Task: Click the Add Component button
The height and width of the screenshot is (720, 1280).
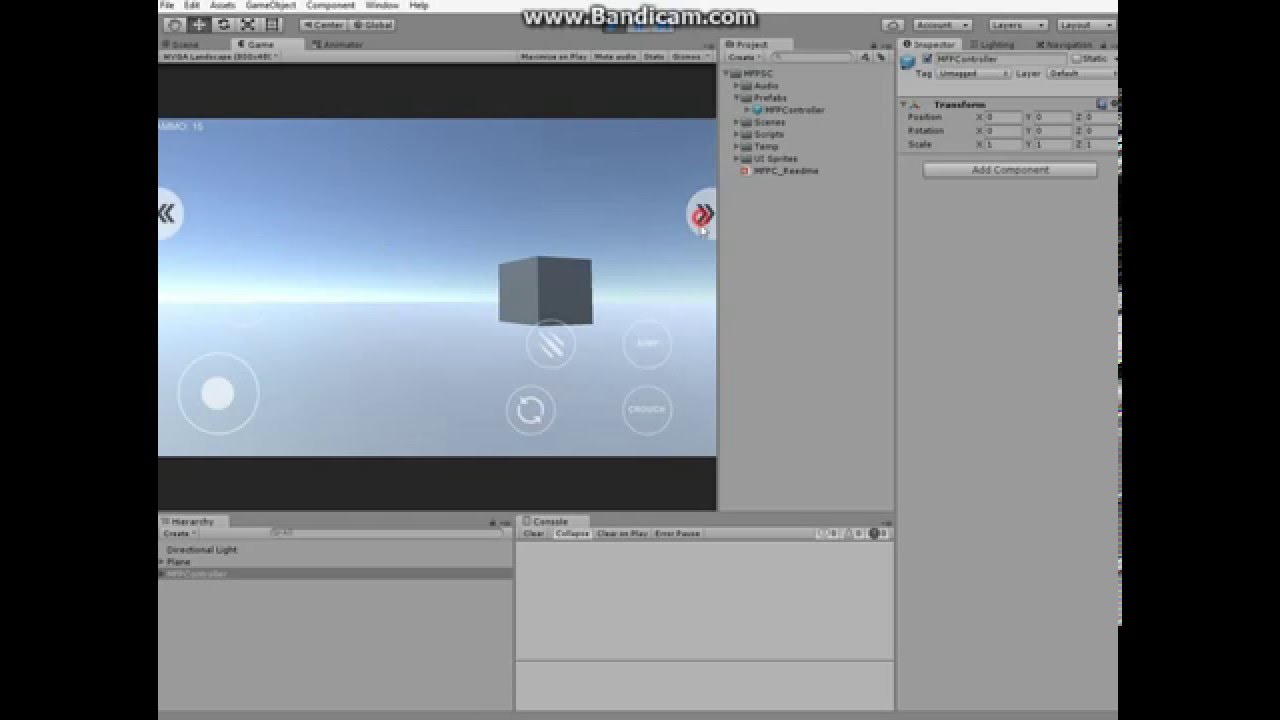Action: point(1010,170)
